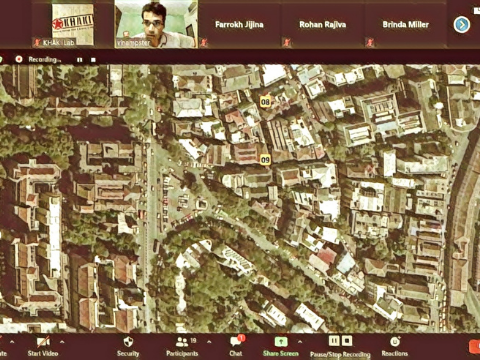Image resolution: width=480 pixels, height=360 pixels.
Task: Click map marker labeled 09
Action: pyautogui.click(x=265, y=160)
